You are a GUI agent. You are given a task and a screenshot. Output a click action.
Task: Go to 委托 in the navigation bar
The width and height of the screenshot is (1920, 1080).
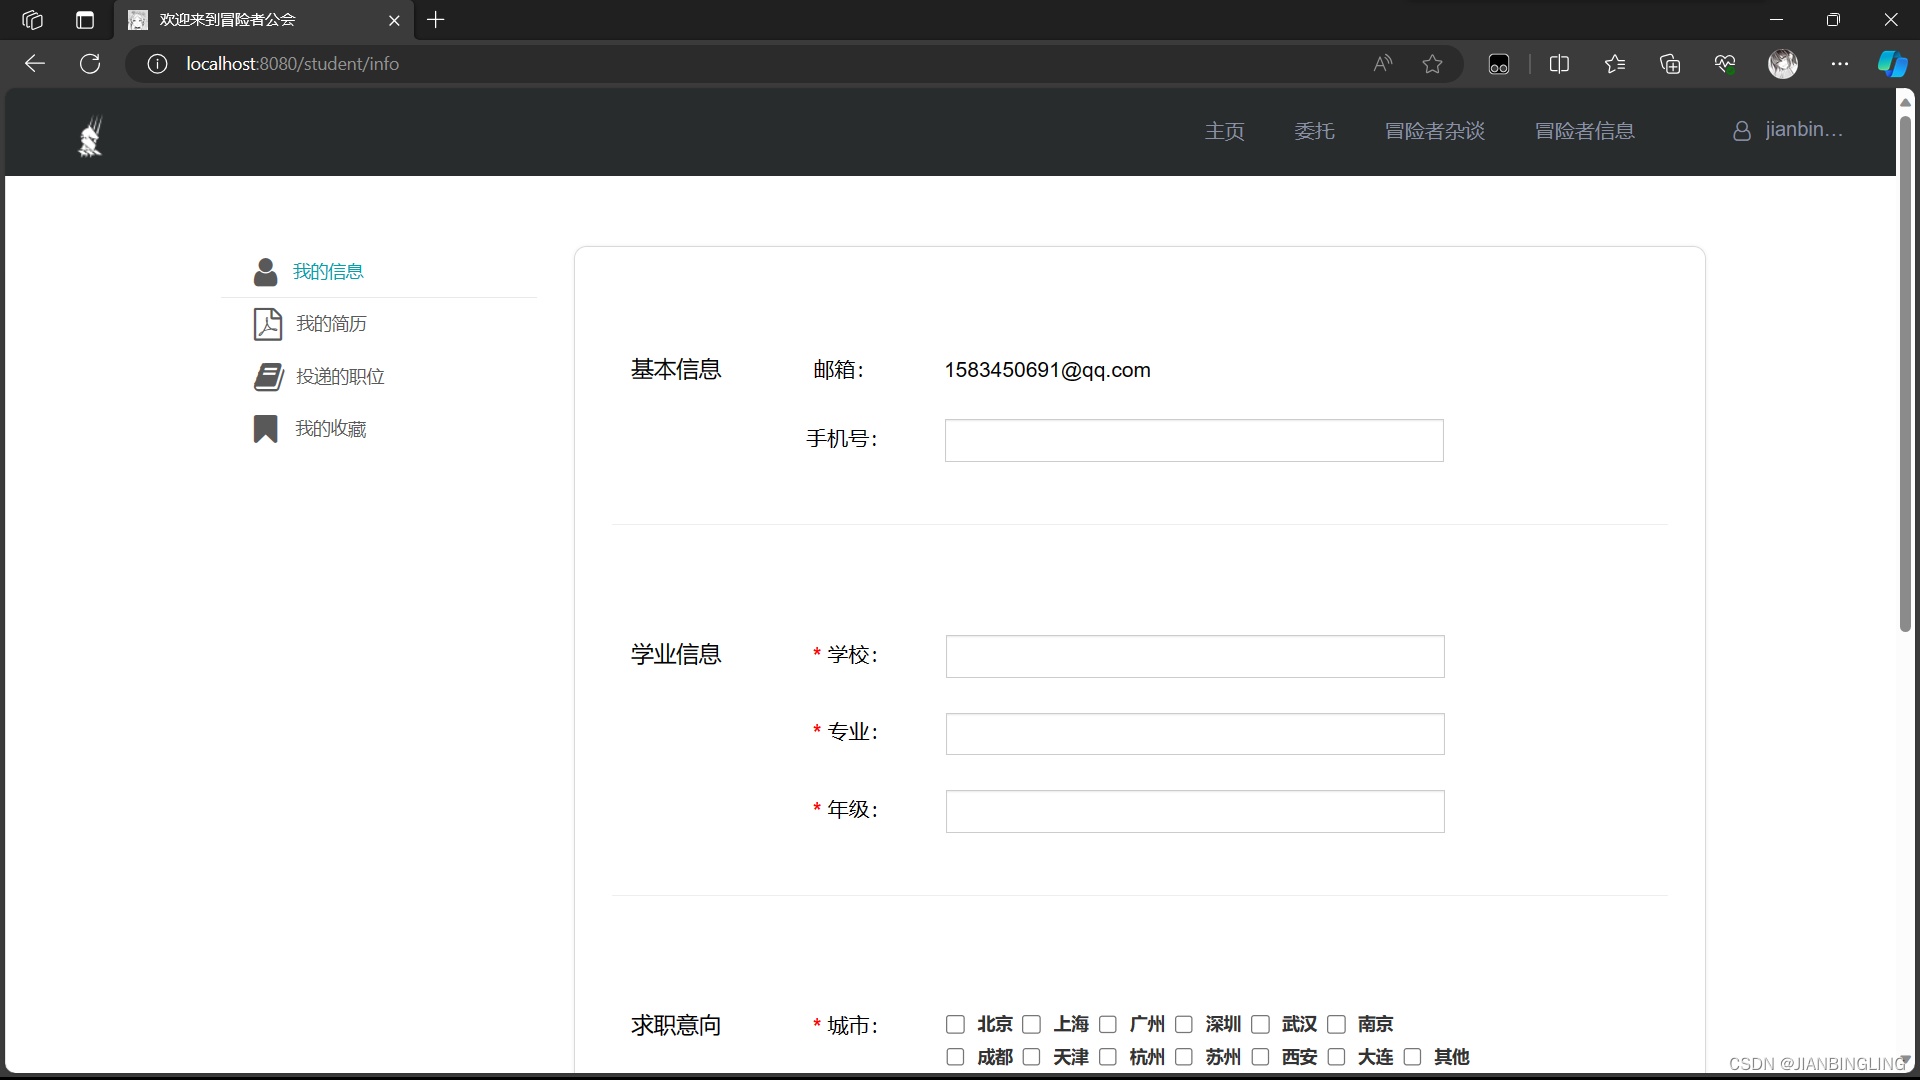coord(1314,131)
